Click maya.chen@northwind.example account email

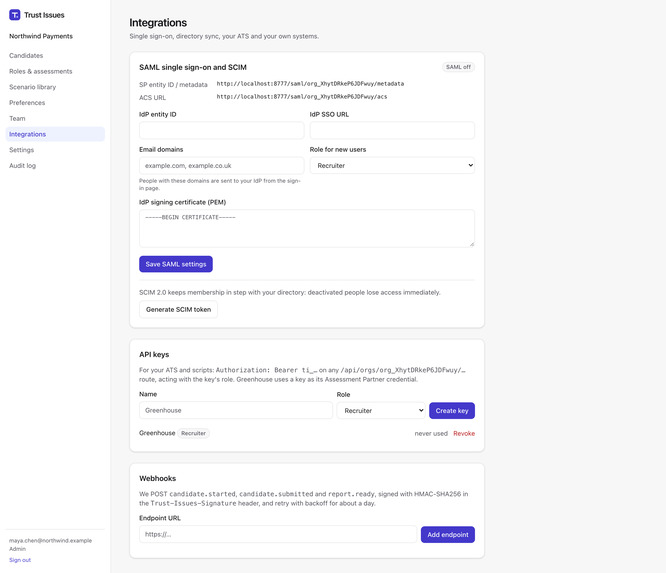(51, 541)
